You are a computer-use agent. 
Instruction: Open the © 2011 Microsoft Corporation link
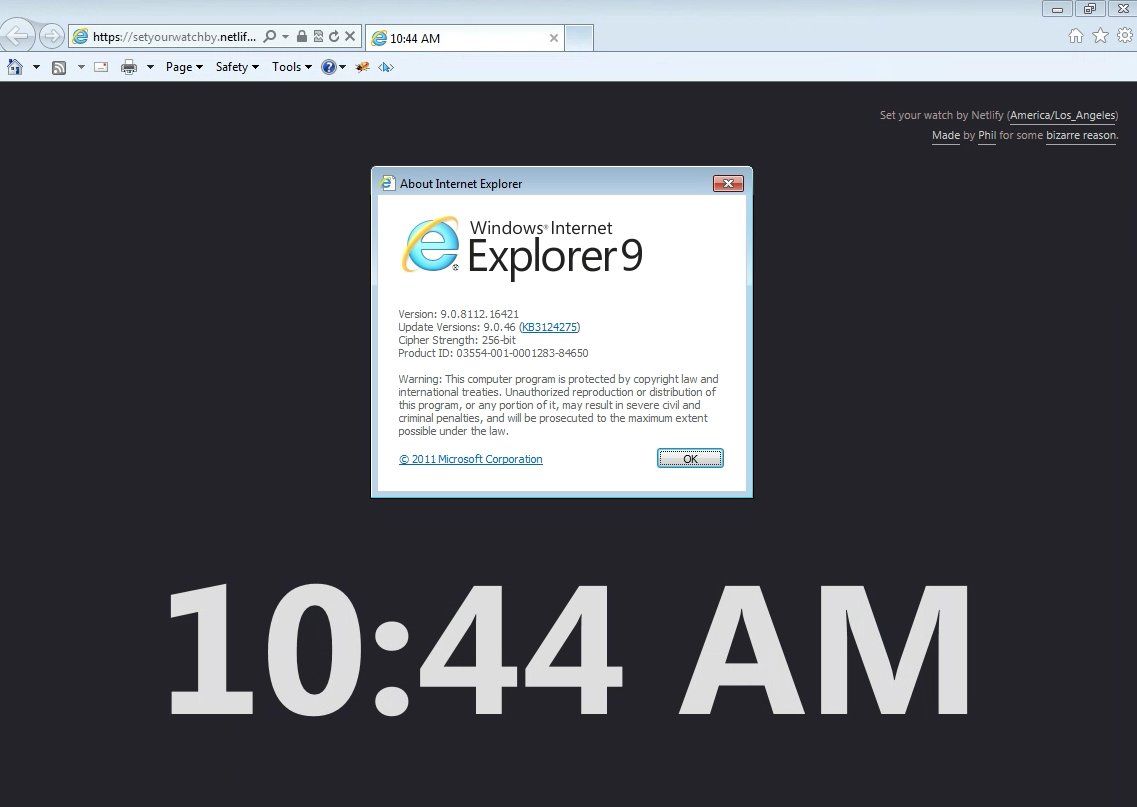[x=471, y=459]
